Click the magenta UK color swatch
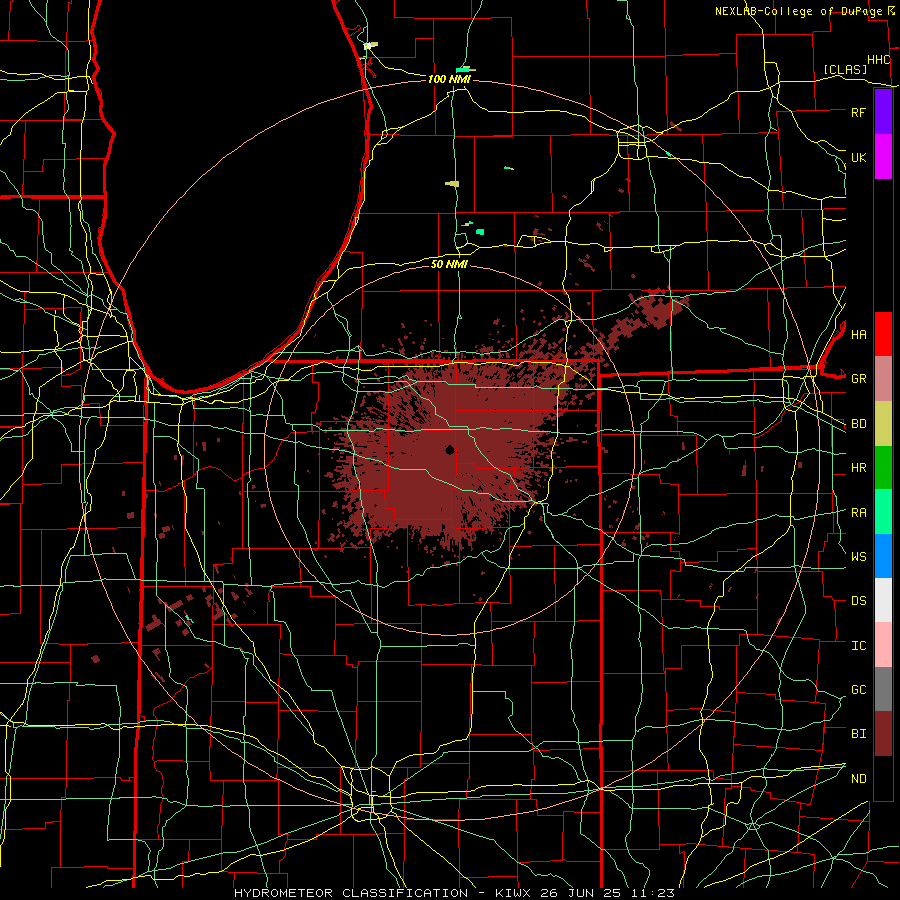The width and height of the screenshot is (900, 900). click(883, 157)
